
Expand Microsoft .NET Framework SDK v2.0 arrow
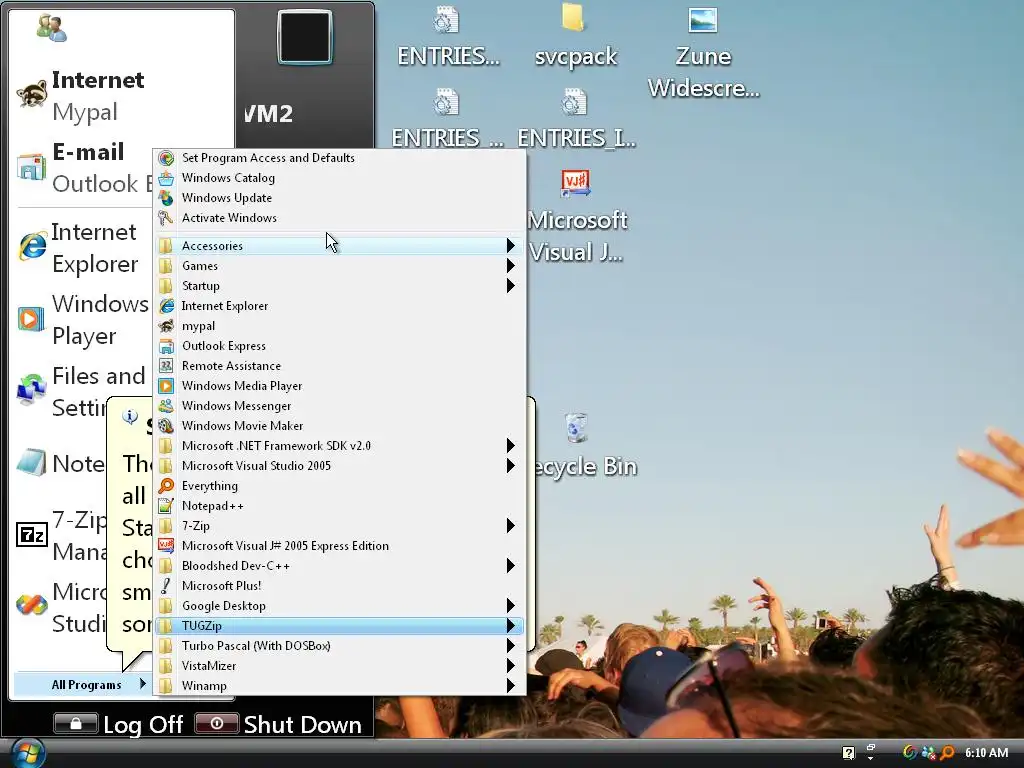[511, 446]
